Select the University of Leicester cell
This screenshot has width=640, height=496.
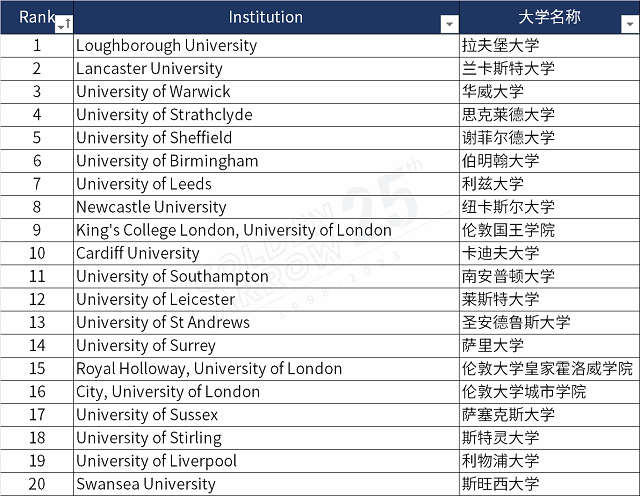(x=266, y=299)
